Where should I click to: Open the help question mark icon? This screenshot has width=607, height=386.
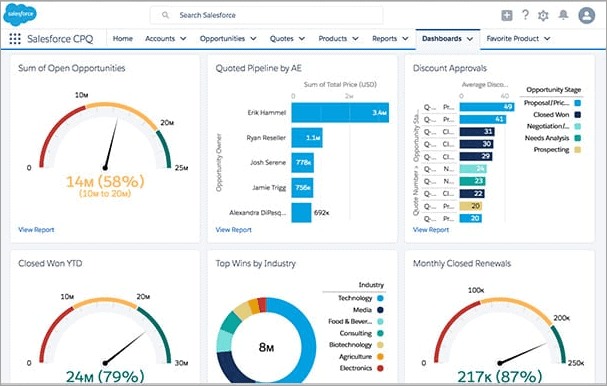click(525, 15)
